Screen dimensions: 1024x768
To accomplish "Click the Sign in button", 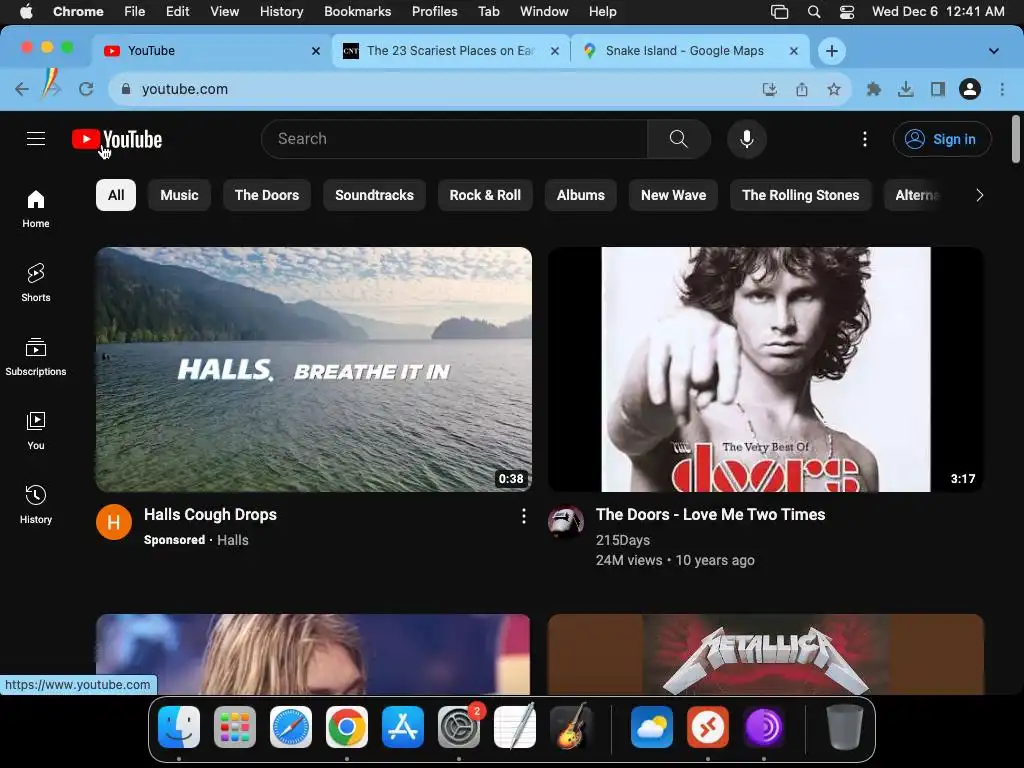I will click(942, 139).
